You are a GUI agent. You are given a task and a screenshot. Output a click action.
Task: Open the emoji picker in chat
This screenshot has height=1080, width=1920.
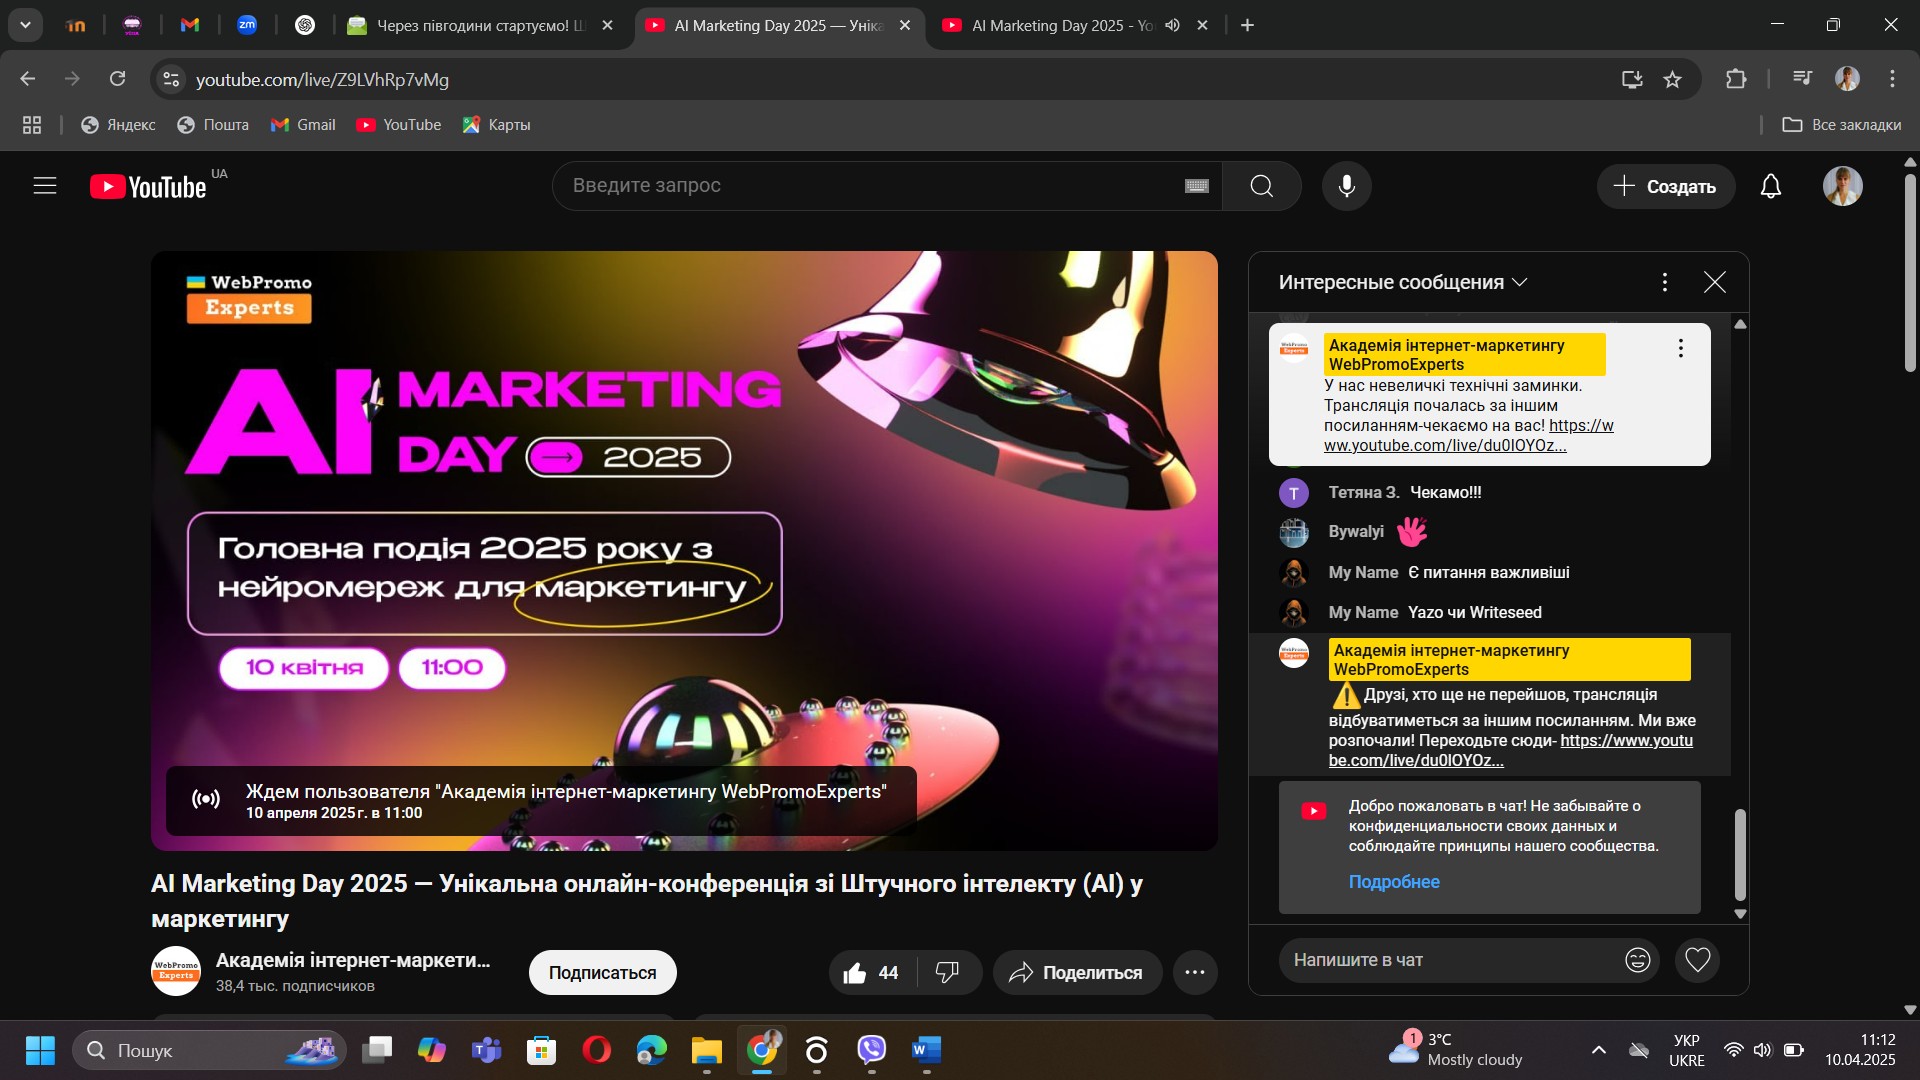point(1637,960)
